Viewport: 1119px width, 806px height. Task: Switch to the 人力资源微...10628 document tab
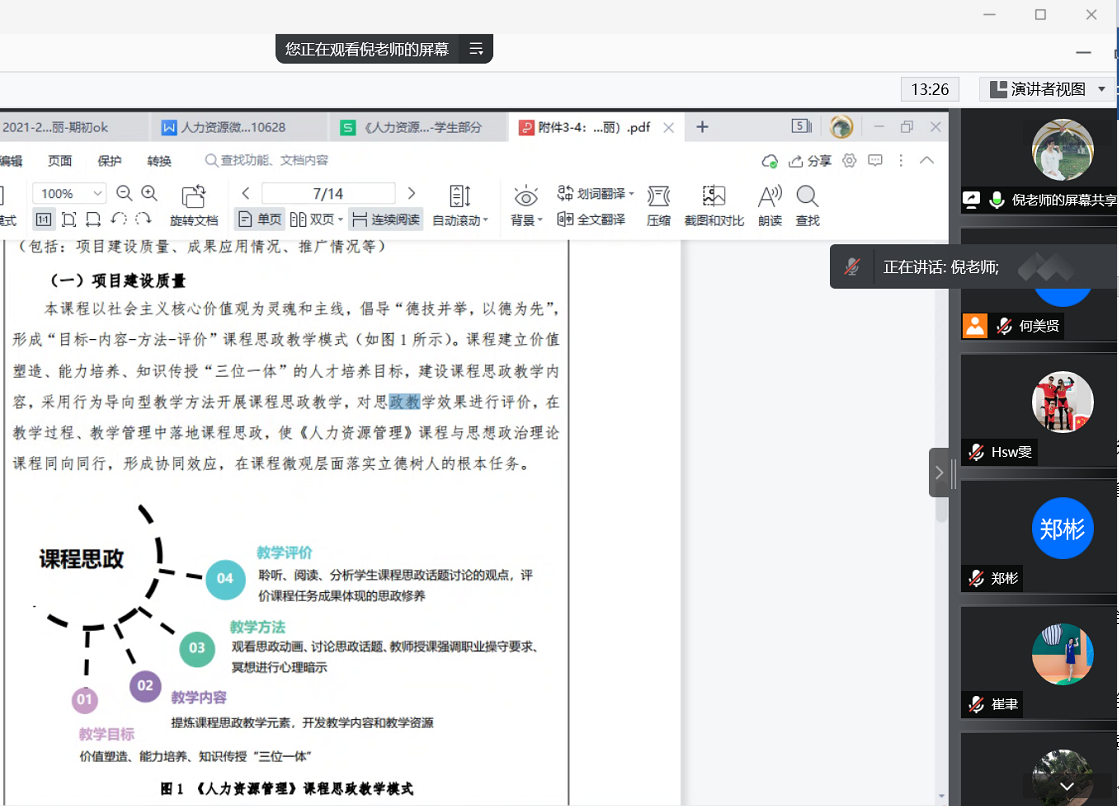(233, 127)
